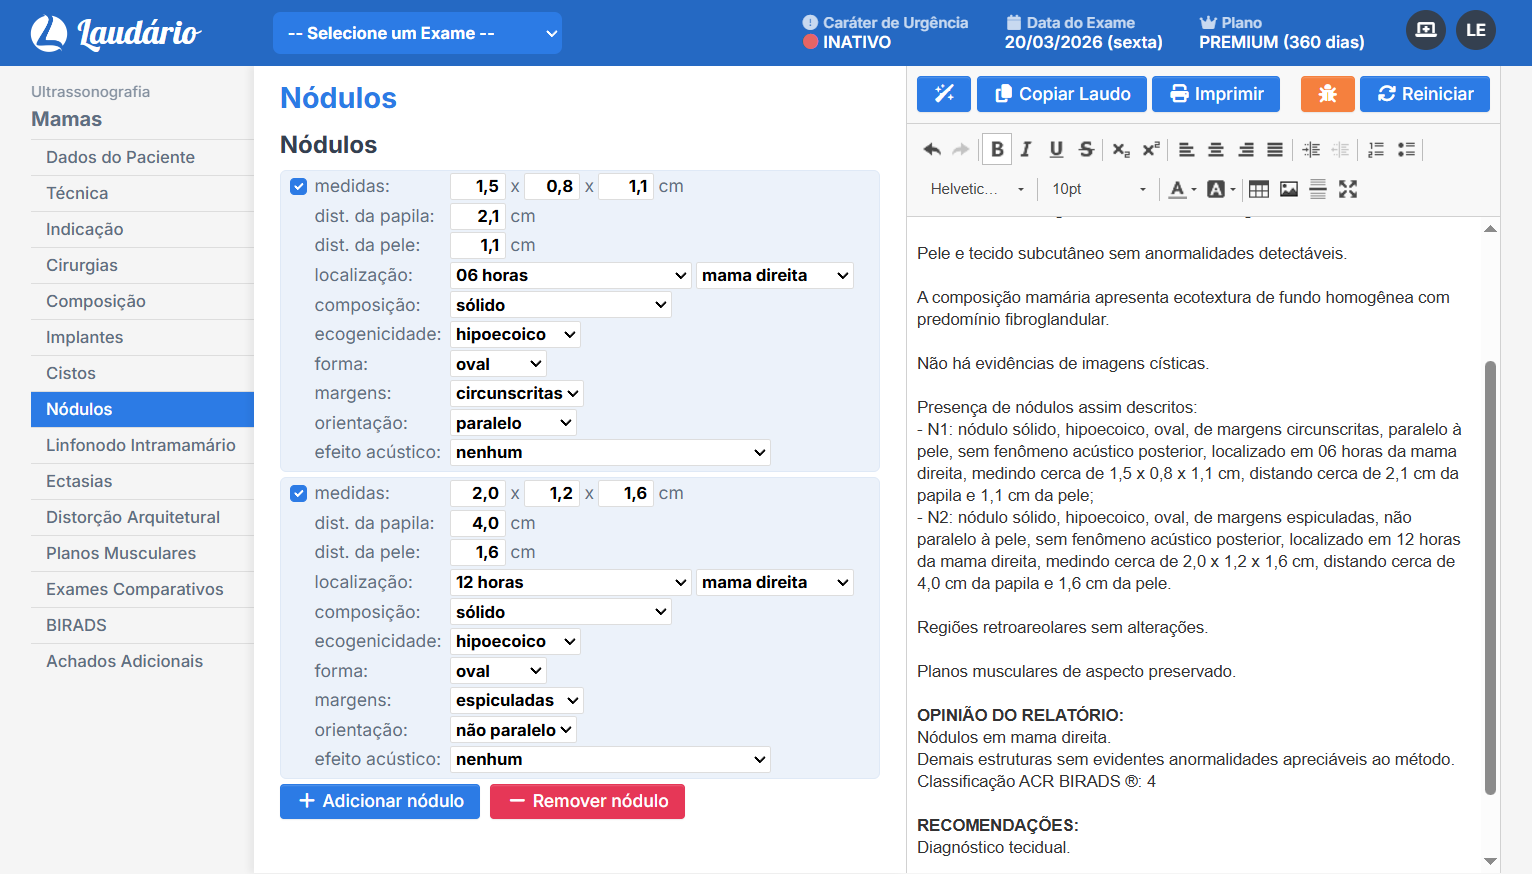Viewport: 1532px width, 874px height.
Task: Toggle italic formatting in editor
Action: (1026, 149)
